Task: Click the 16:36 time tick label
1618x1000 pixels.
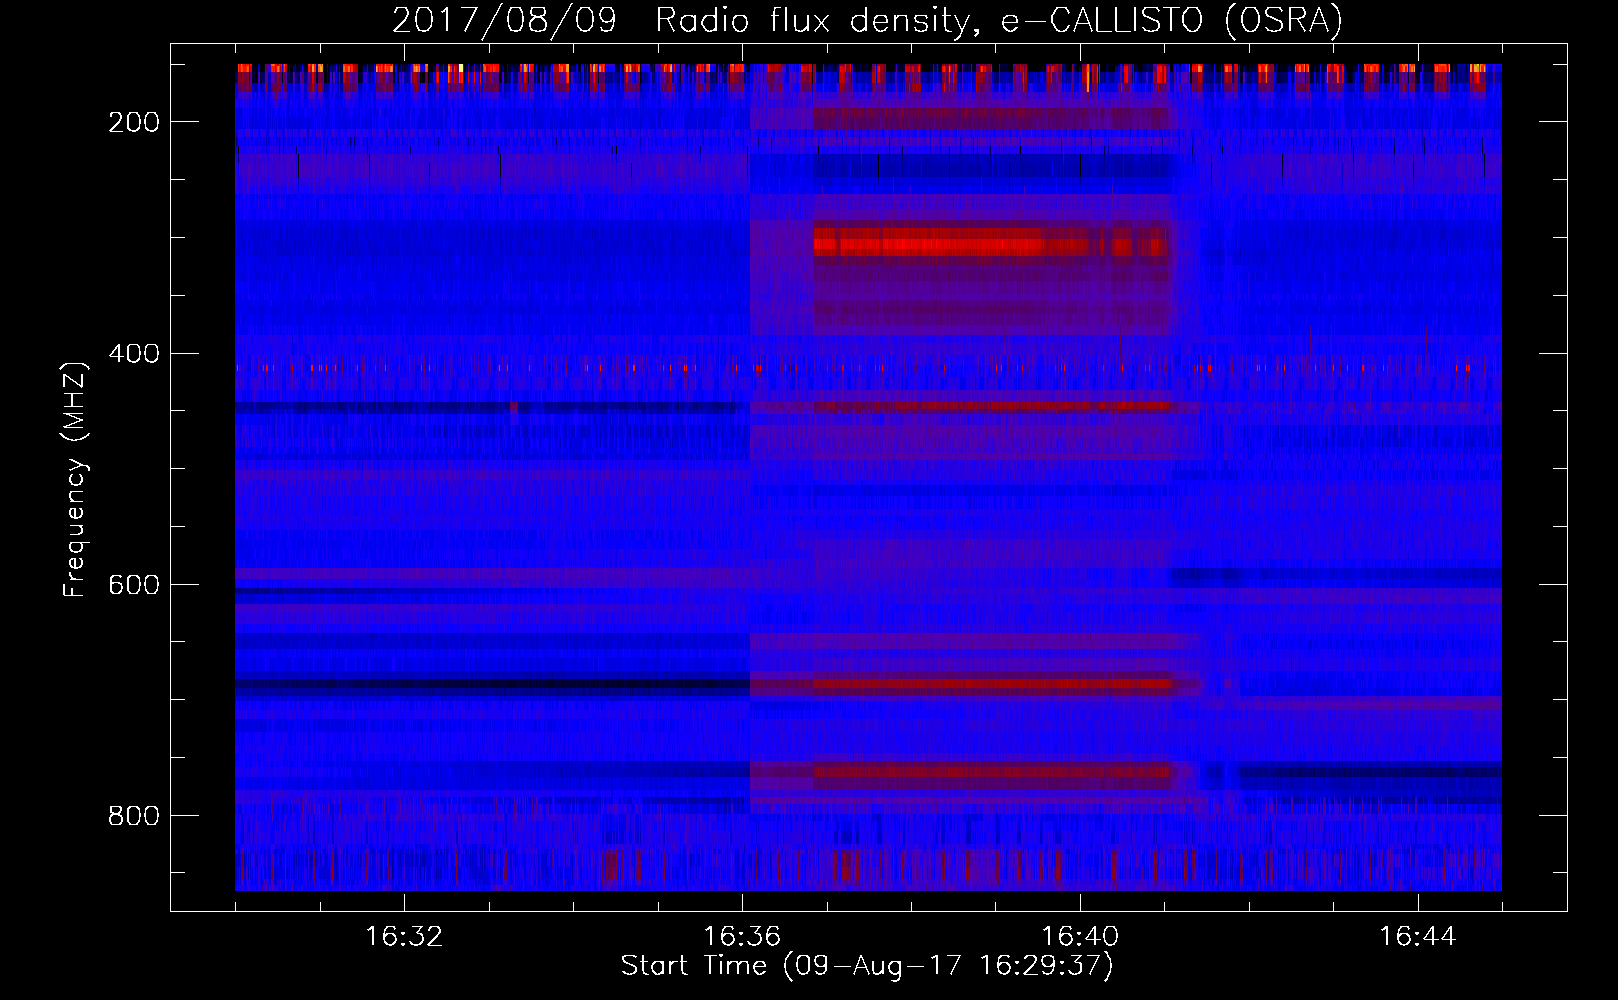Action: click(742, 937)
